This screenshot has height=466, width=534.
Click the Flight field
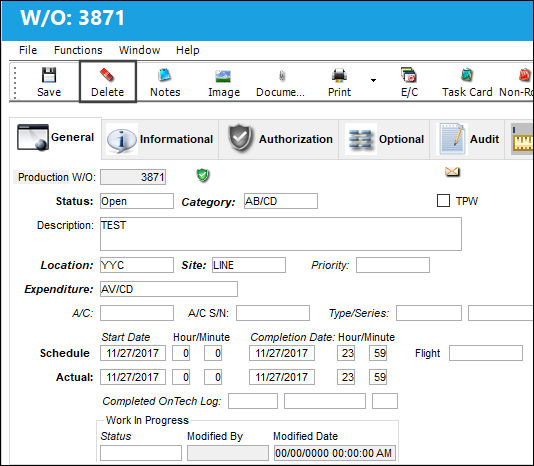(486, 353)
